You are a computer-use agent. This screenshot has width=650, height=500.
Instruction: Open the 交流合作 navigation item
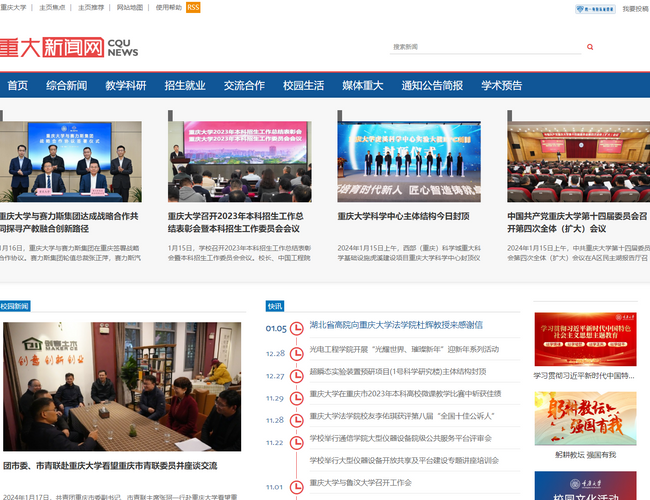(x=245, y=85)
